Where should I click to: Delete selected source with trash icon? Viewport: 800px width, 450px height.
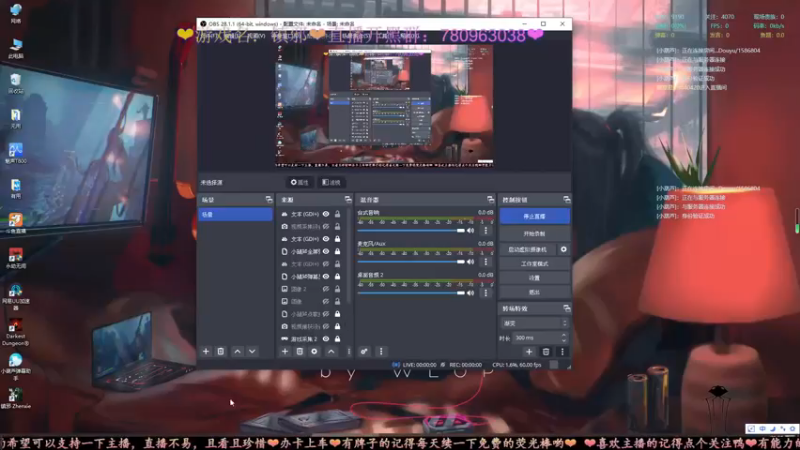299,352
